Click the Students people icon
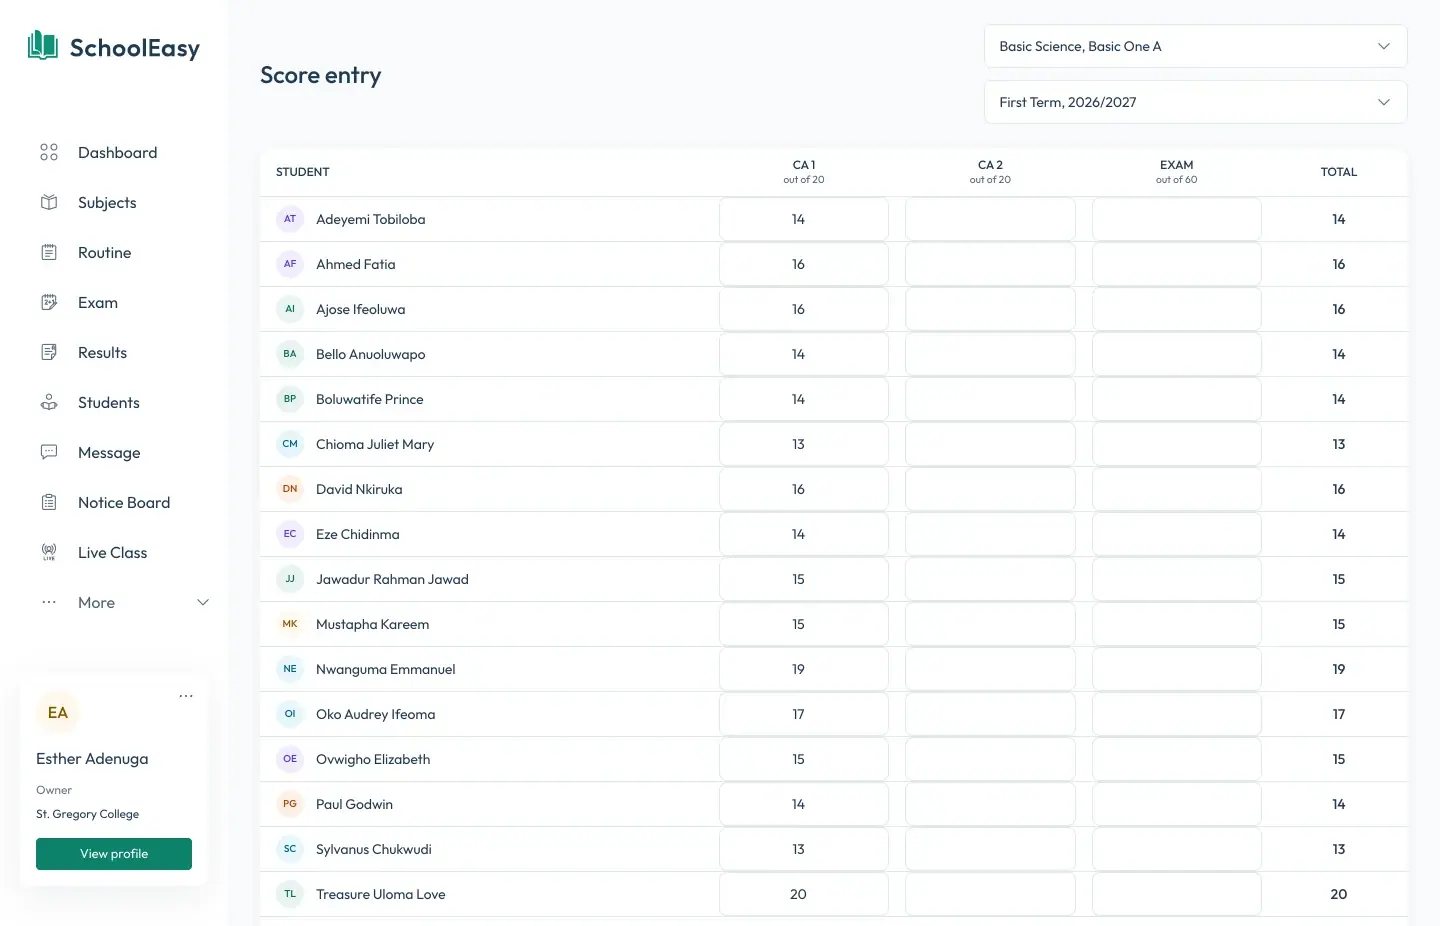This screenshot has height=926, width=1440. coord(49,402)
